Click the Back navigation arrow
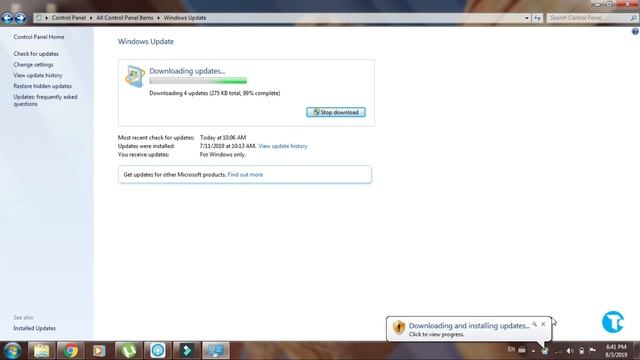640x360 pixels. coord(7,18)
